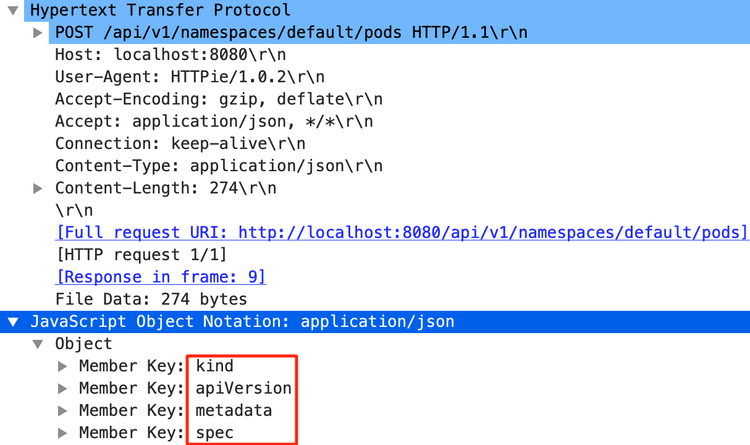This screenshot has height=445, width=750.
Task: Expand the metadata member key
Action: coord(63,410)
